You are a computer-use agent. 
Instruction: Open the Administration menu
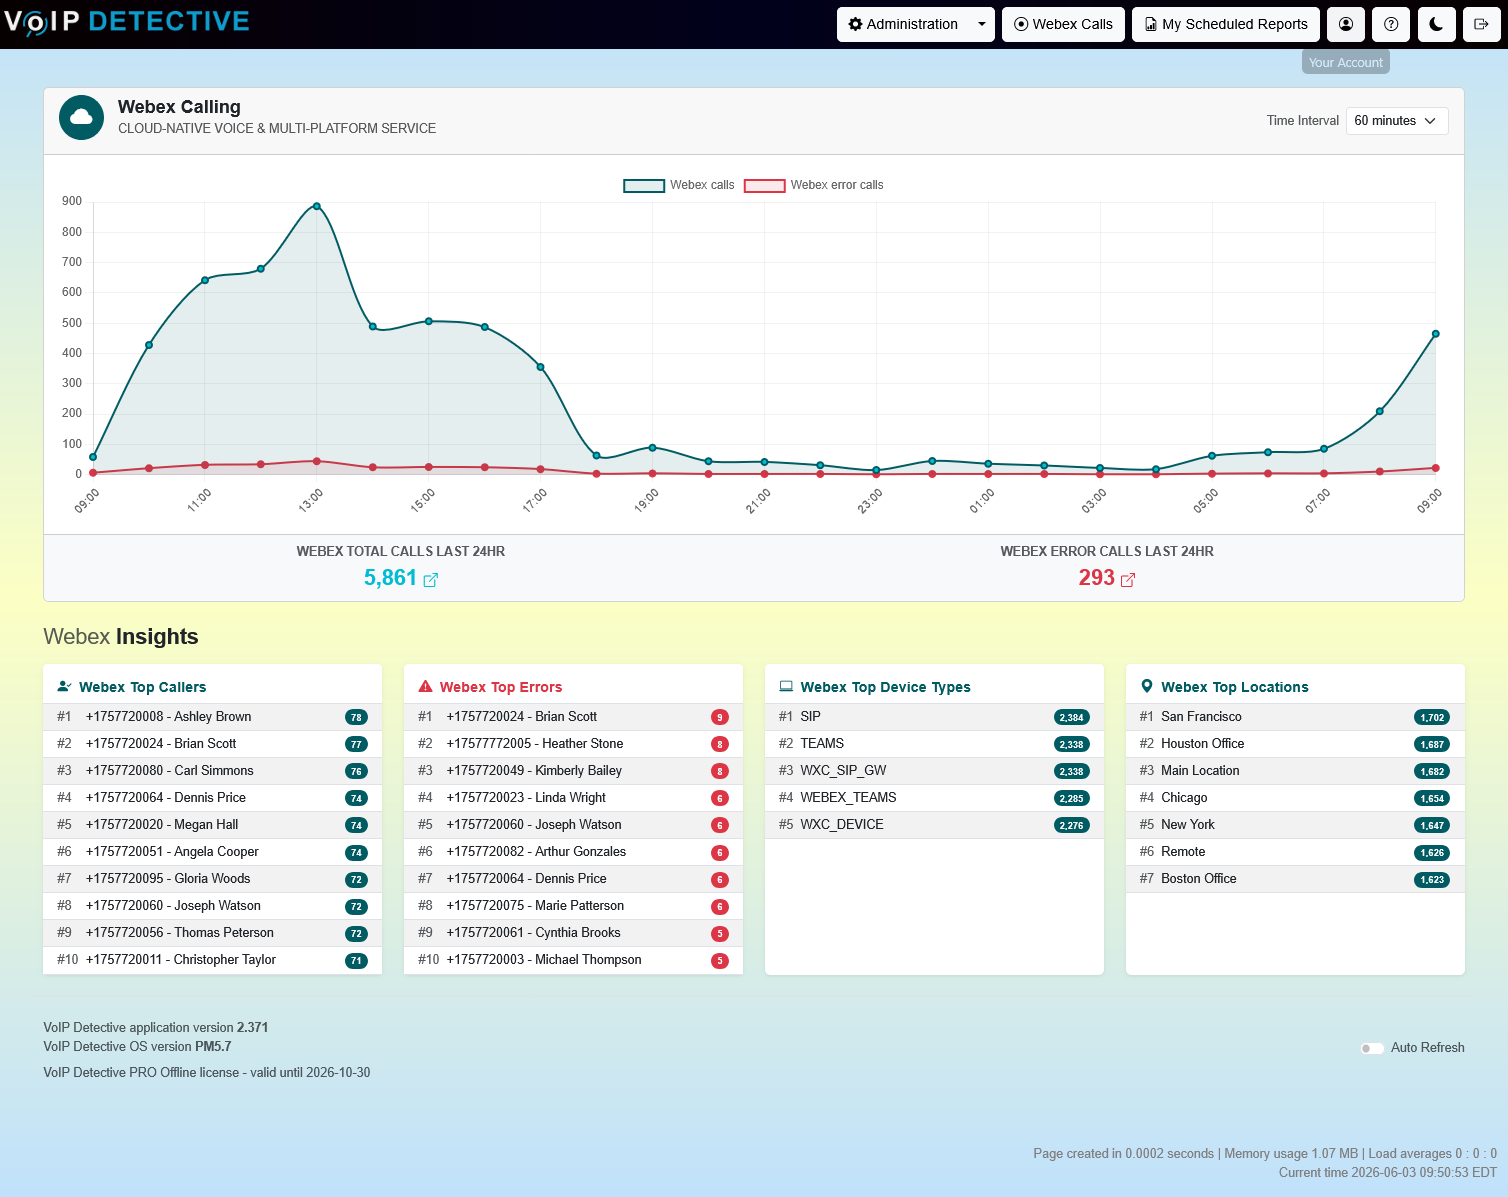tap(903, 24)
